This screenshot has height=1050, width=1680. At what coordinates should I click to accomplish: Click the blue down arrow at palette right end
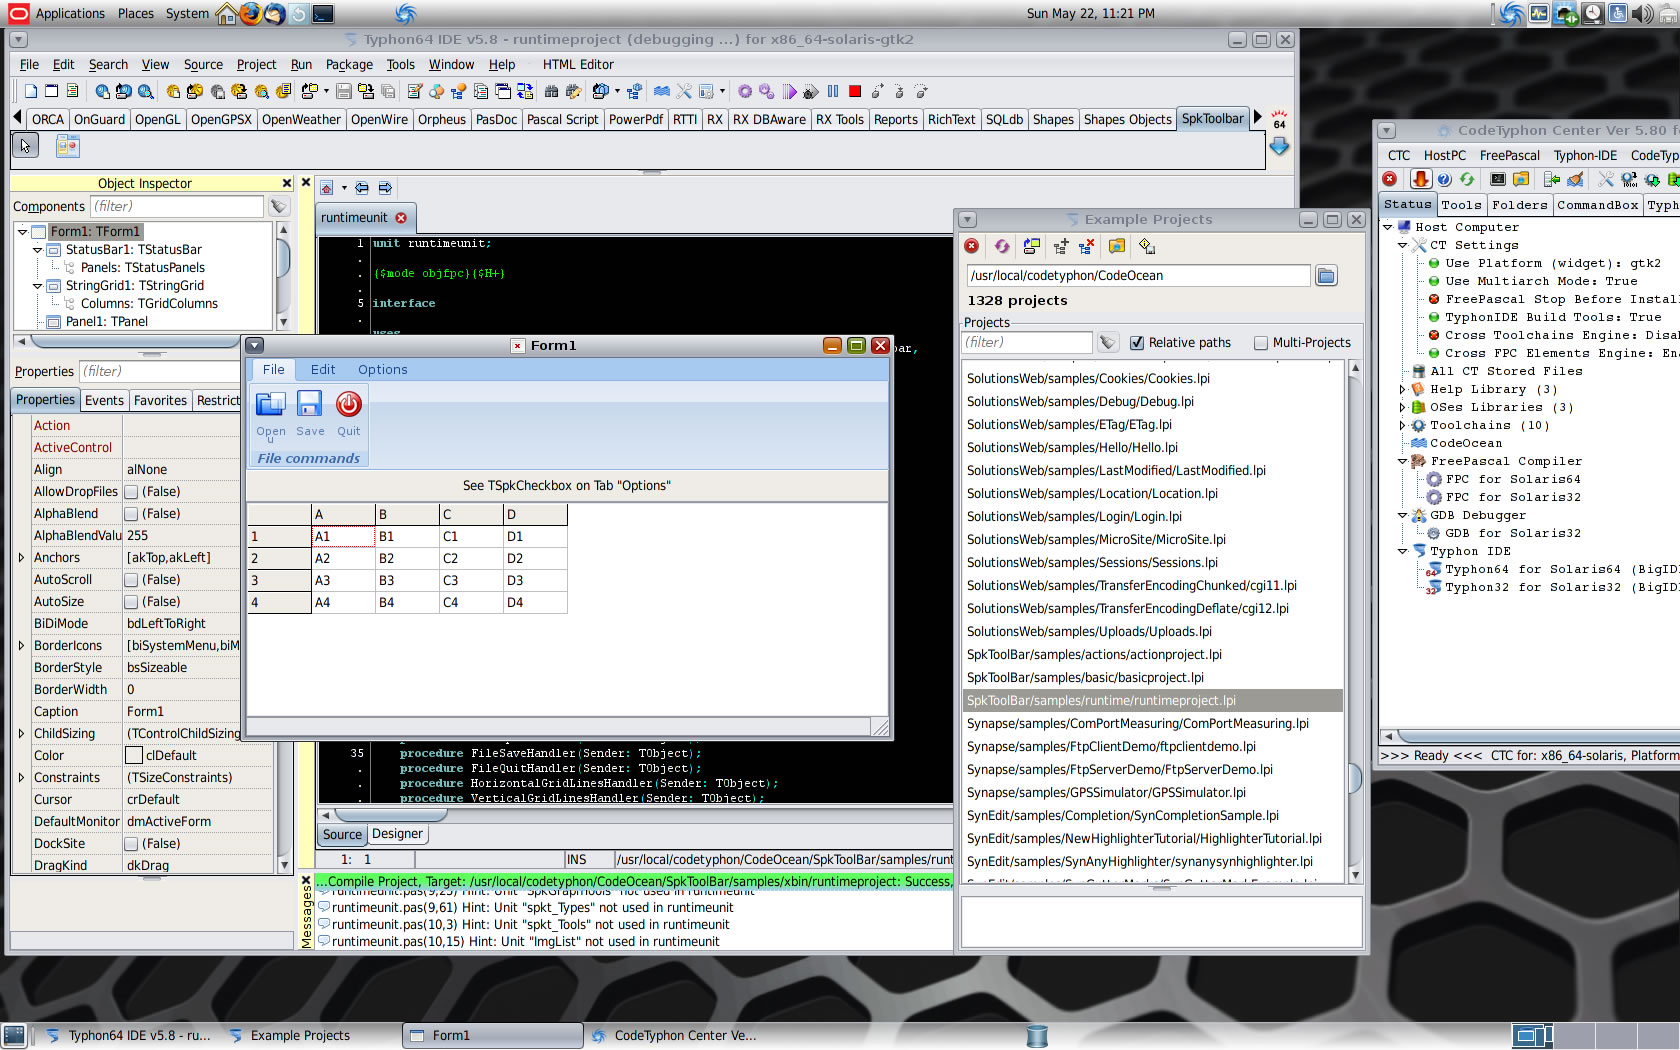[x=1279, y=146]
